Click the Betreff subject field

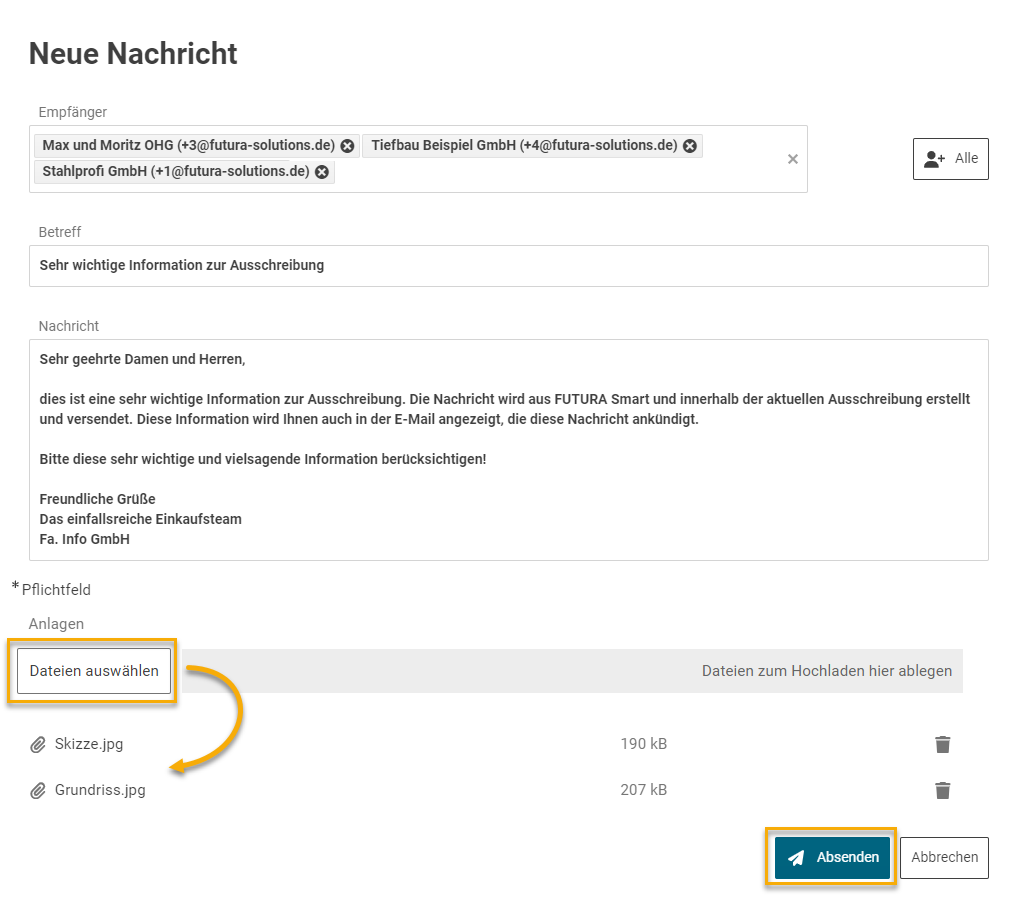pos(508,266)
